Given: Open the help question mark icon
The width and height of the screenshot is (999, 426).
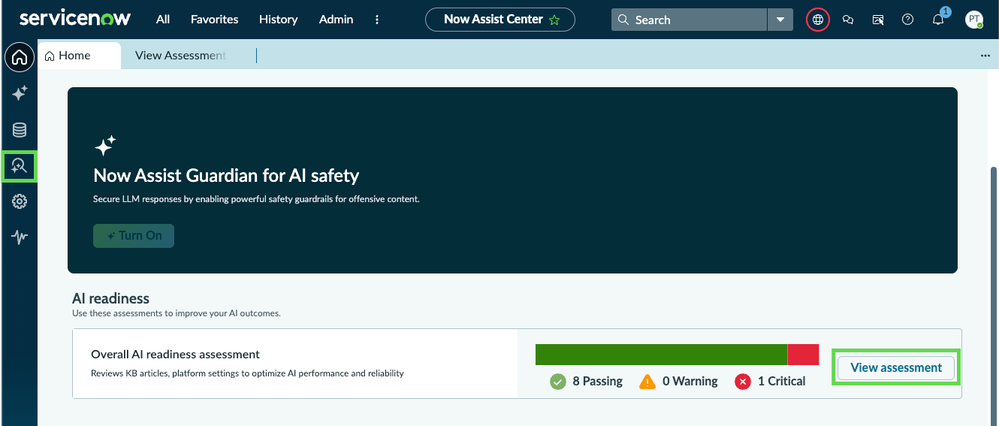Looking at the screenshot, I should click(x=908, y=20).
